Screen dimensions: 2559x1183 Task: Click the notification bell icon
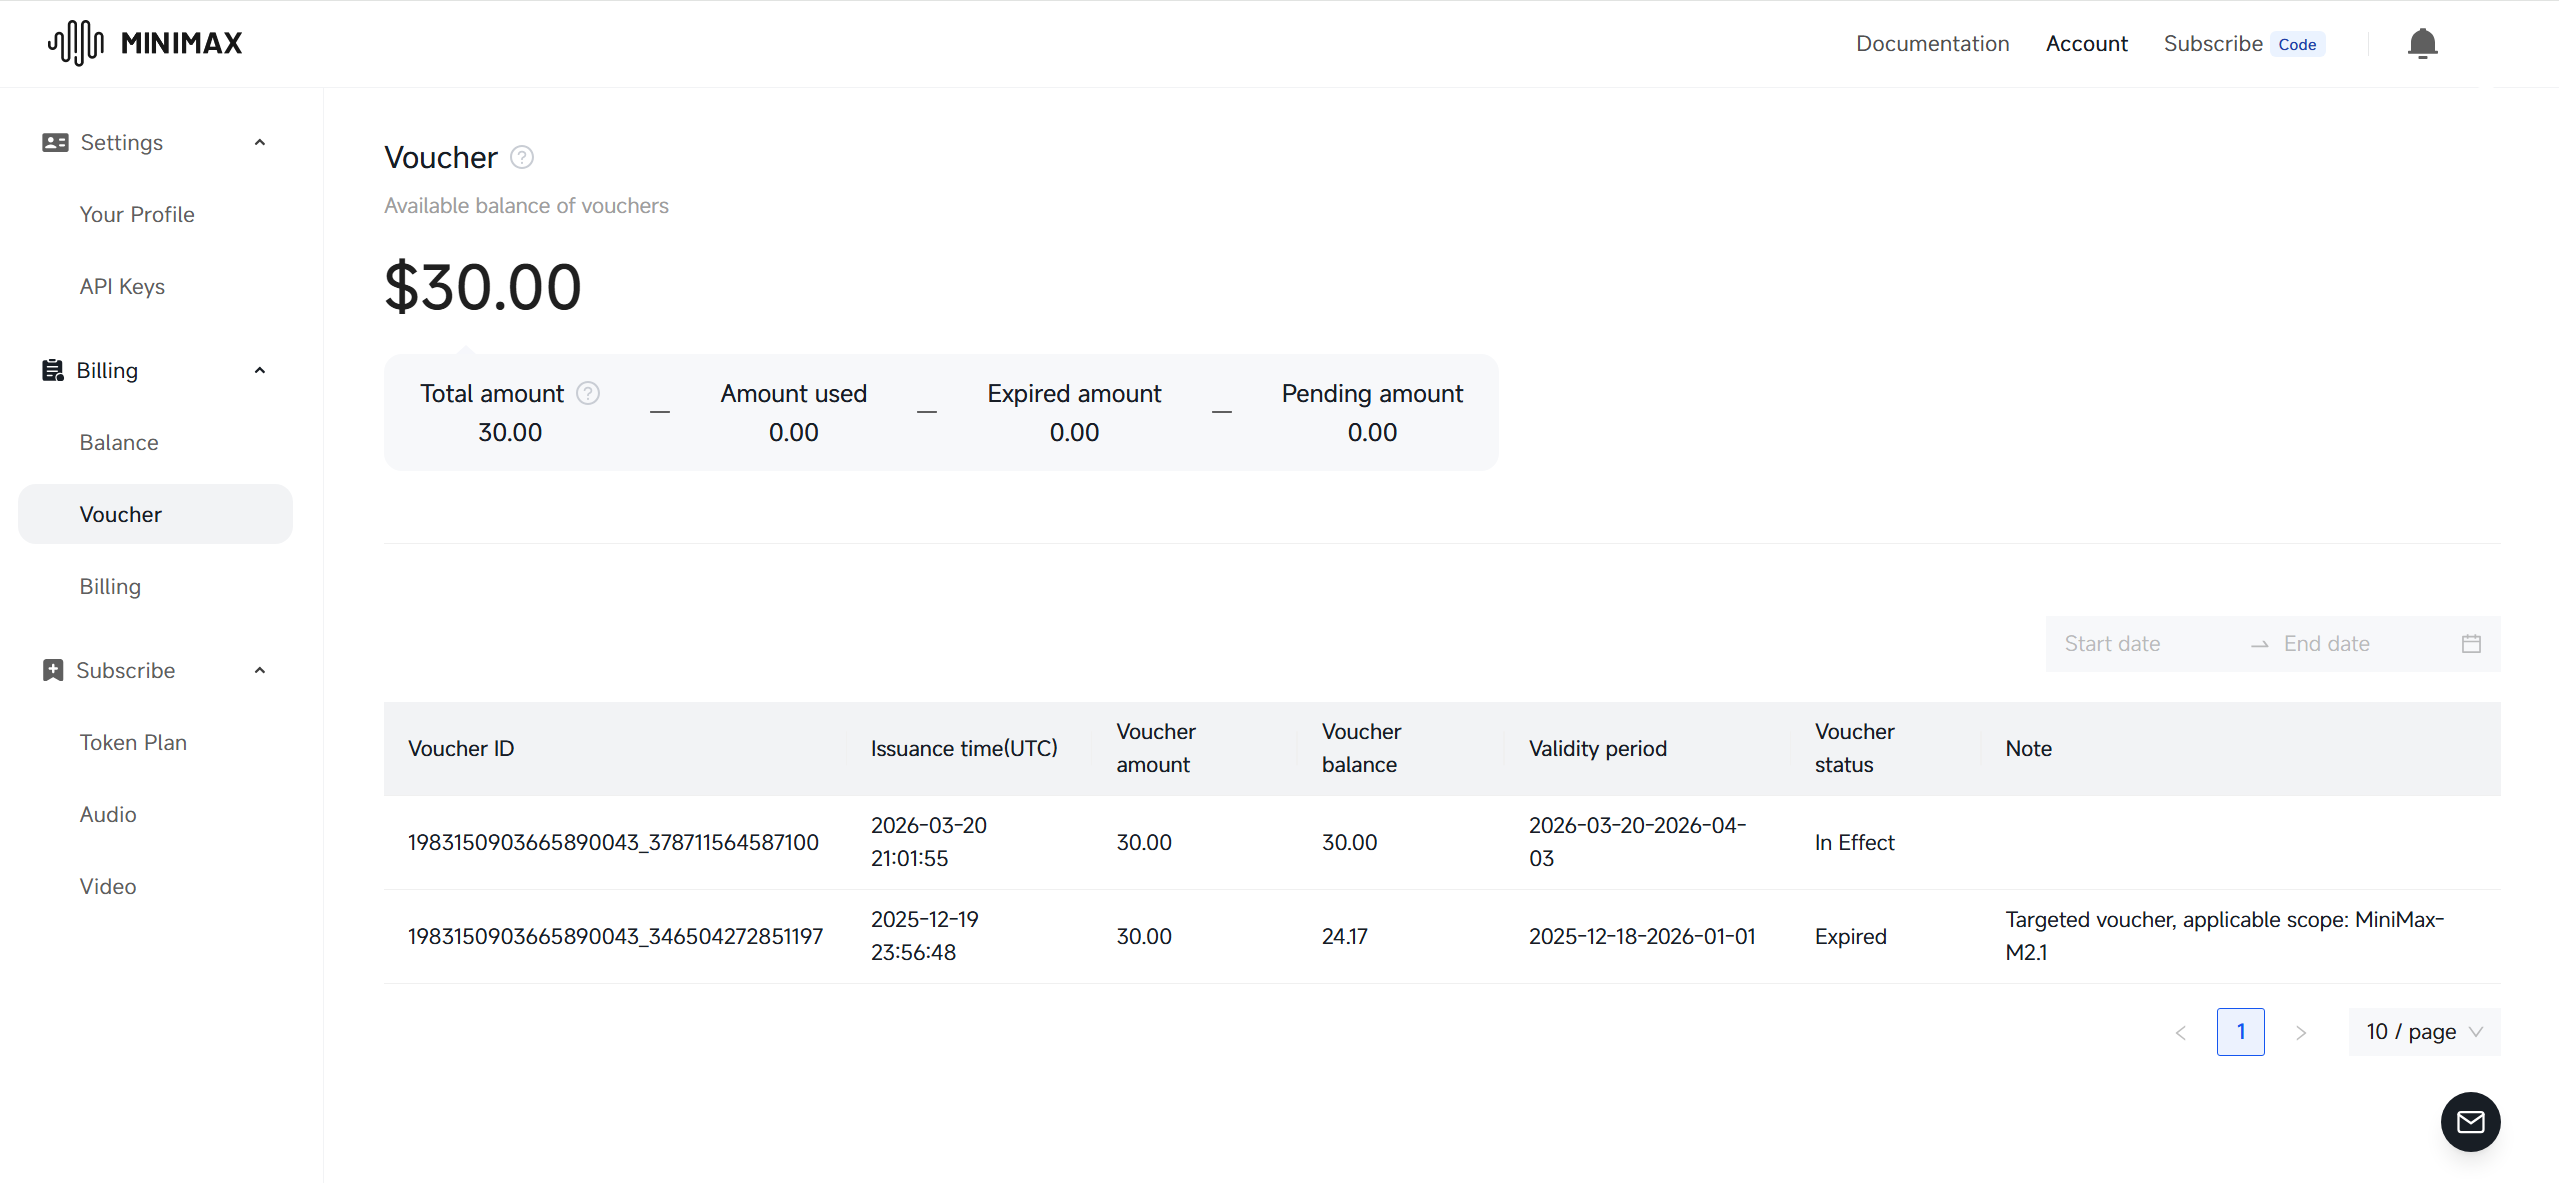2422,44
